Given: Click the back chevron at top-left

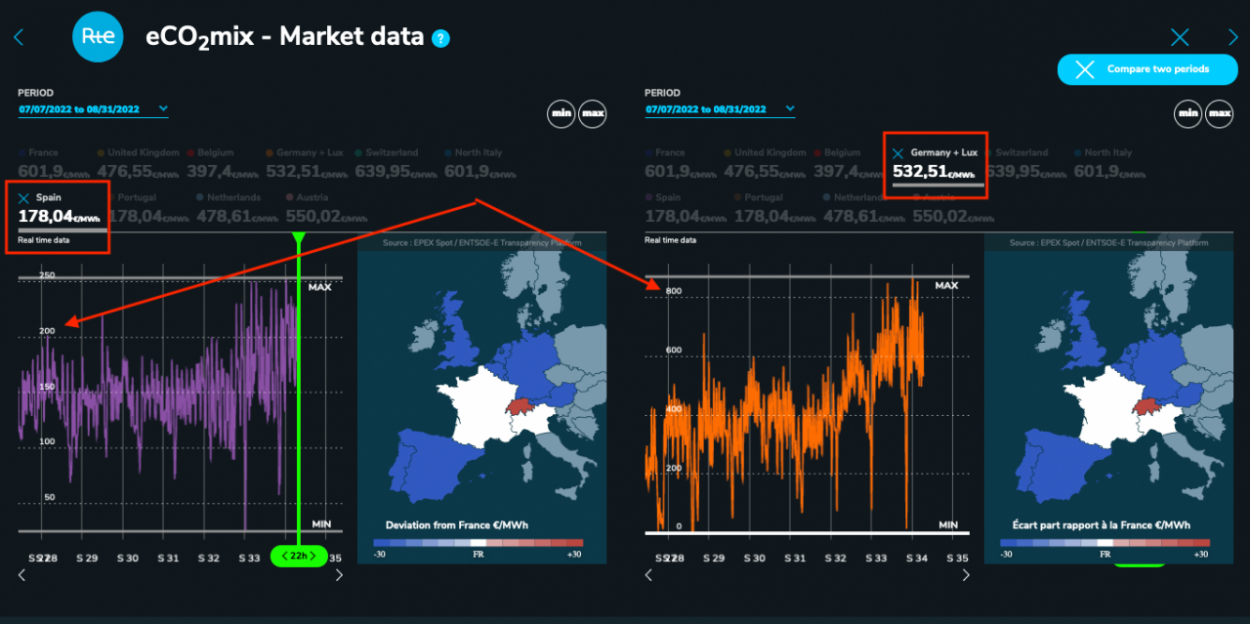Looking at the screenshot, I should point(18,37).
